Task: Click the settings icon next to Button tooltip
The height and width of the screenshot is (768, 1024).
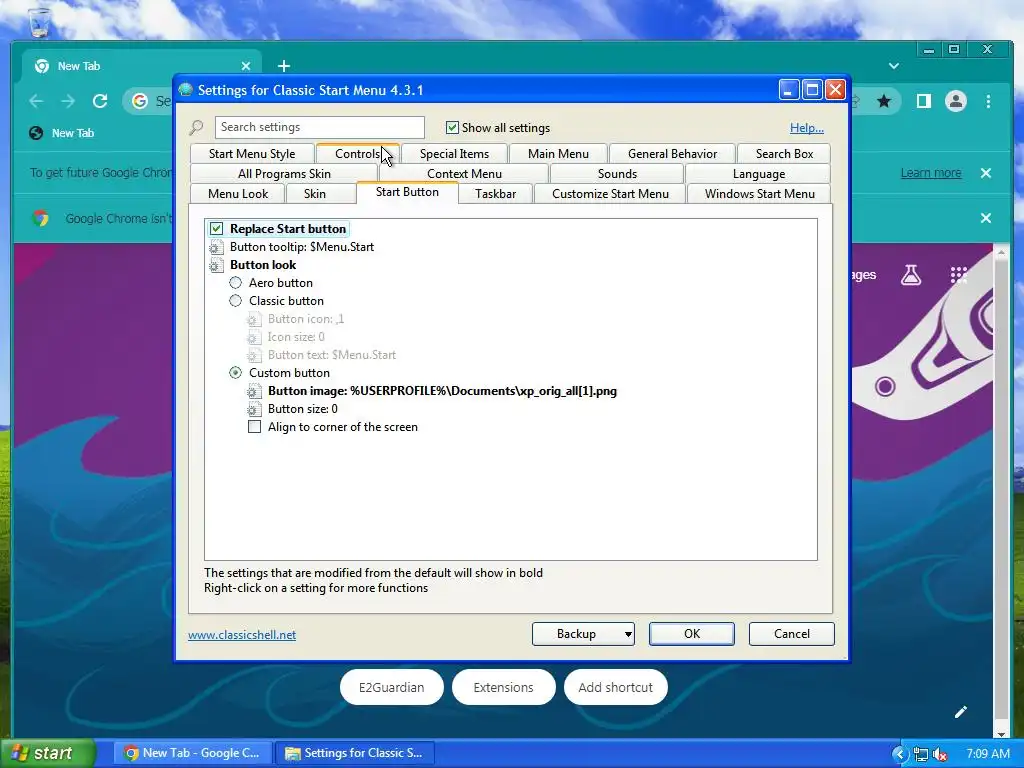Action: (216, 248)
